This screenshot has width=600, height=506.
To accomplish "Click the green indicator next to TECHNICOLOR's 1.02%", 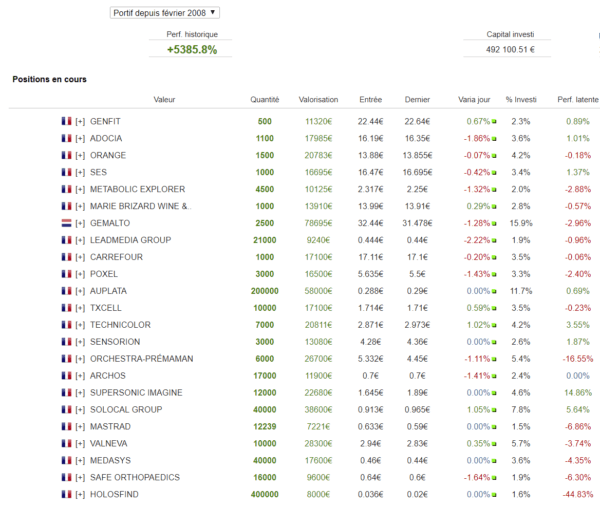I will point(494,325).
